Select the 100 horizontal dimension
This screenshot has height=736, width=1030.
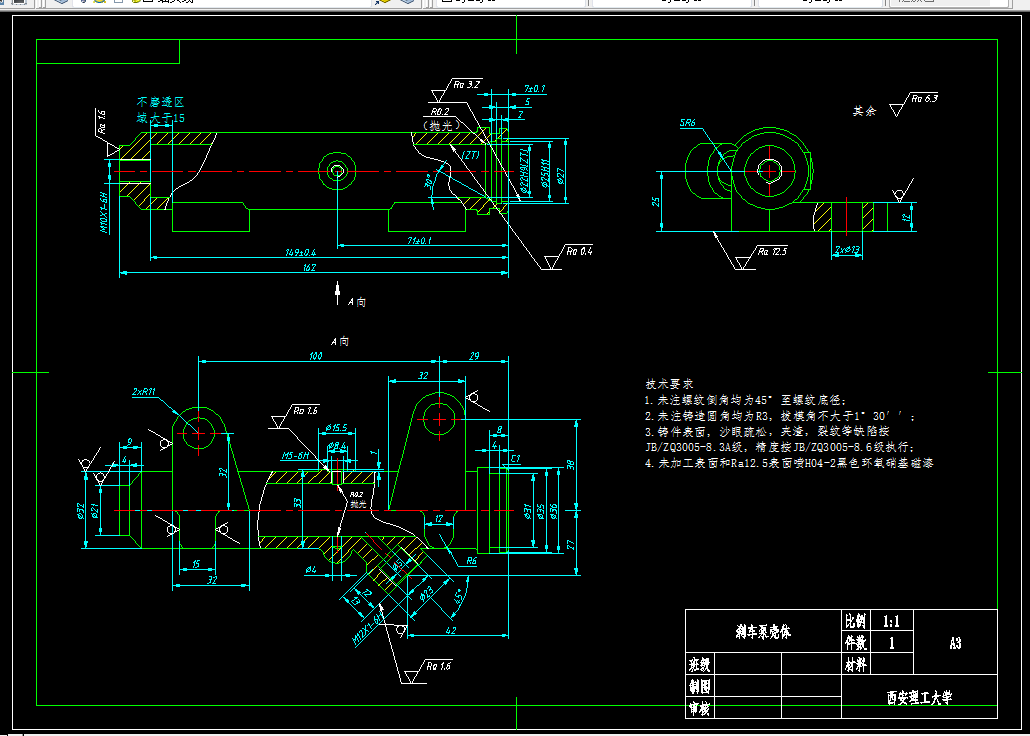tap(316, 356)
